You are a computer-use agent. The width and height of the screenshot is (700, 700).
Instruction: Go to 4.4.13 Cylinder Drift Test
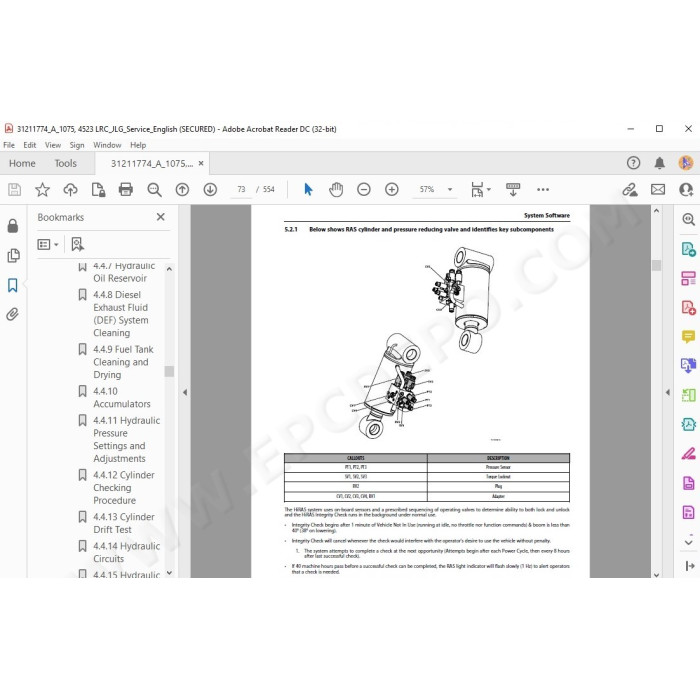point(124,523)
